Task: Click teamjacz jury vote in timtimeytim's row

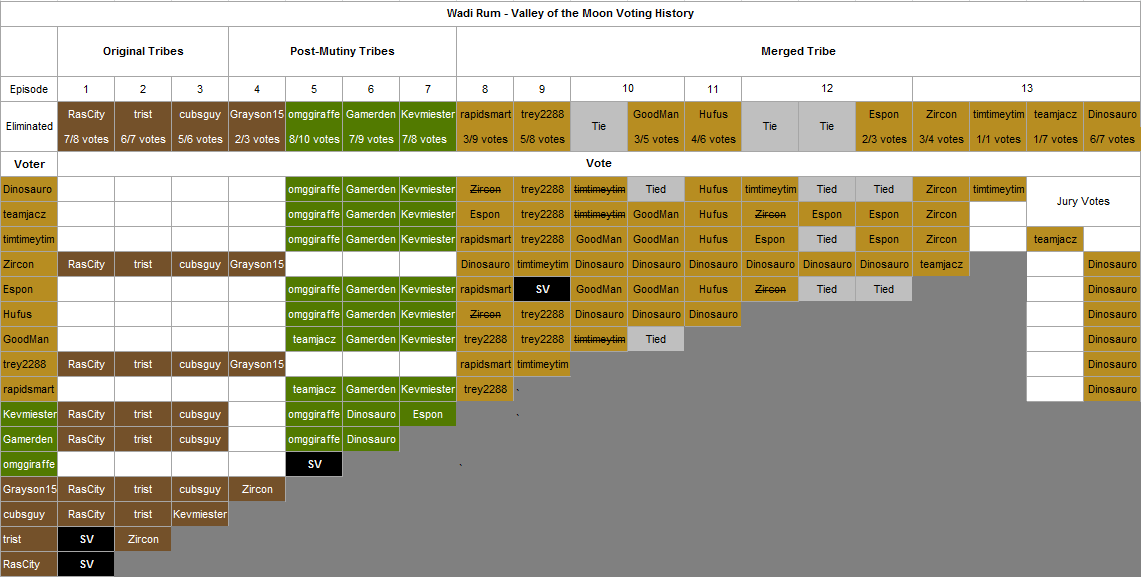Action: 1054,239
